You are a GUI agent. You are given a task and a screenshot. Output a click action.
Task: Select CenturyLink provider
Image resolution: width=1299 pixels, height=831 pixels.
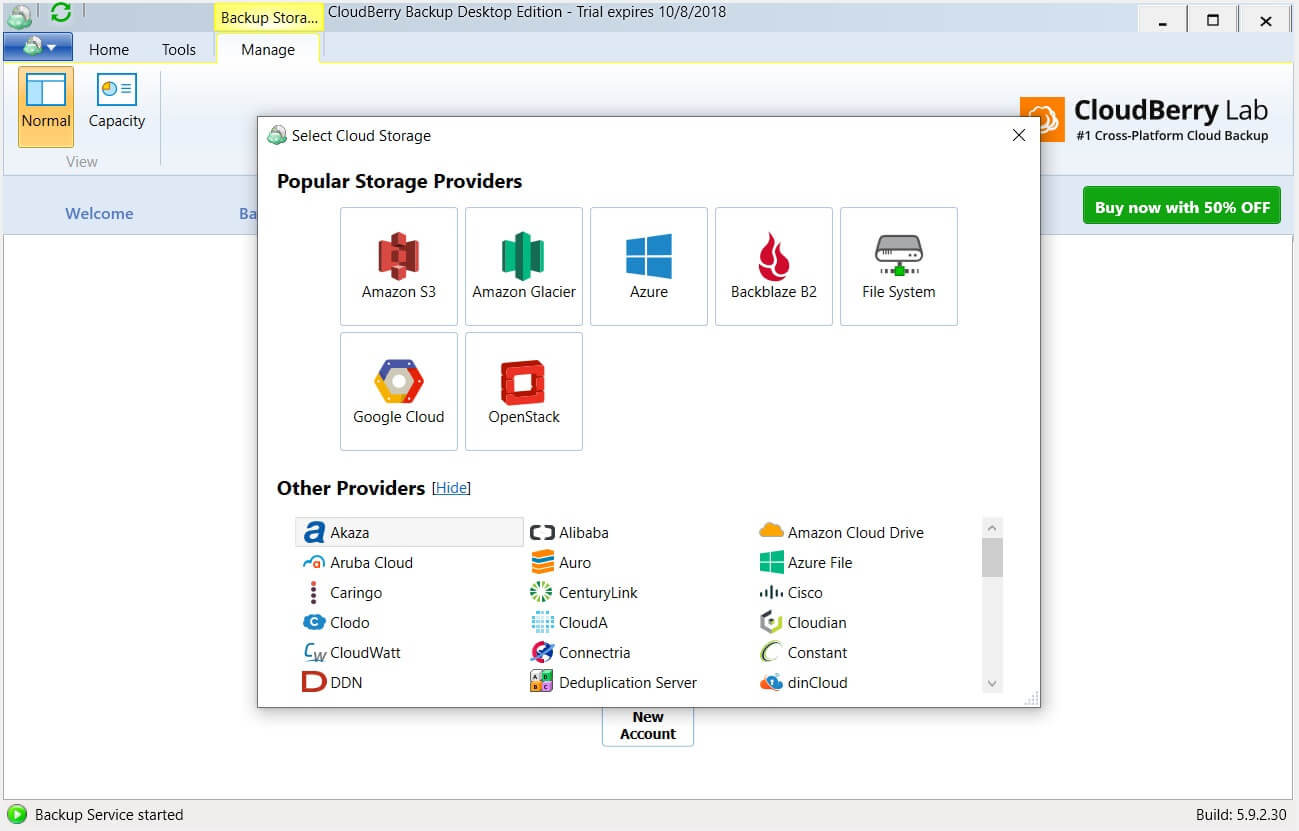click(x=584, y=592)
